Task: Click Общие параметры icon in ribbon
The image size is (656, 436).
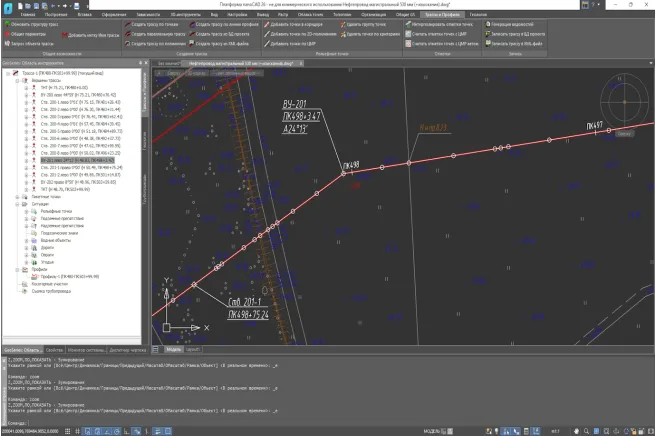Action: (7, 34)
